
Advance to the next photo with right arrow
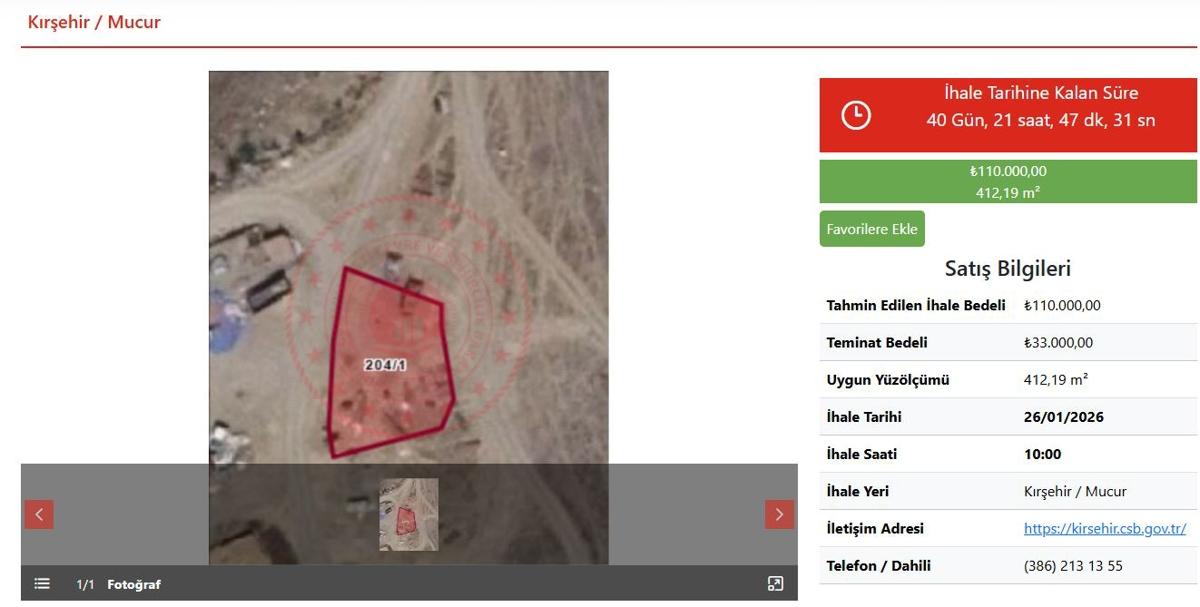[x=779, y=514]
